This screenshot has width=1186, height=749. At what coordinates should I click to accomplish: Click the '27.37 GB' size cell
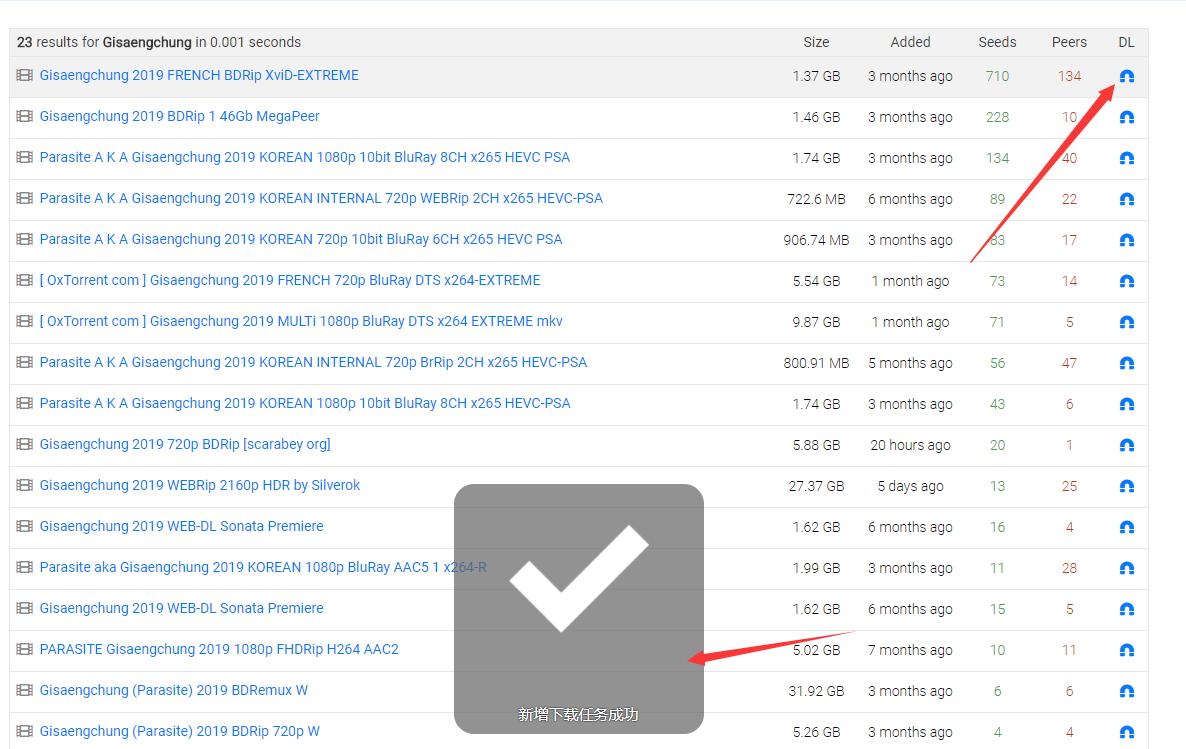coord(816,486)
